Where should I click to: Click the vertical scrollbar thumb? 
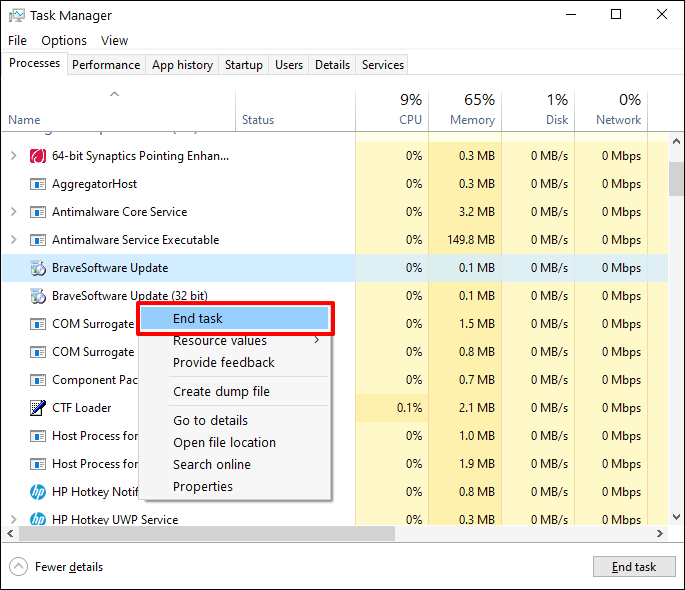[676, 179]
